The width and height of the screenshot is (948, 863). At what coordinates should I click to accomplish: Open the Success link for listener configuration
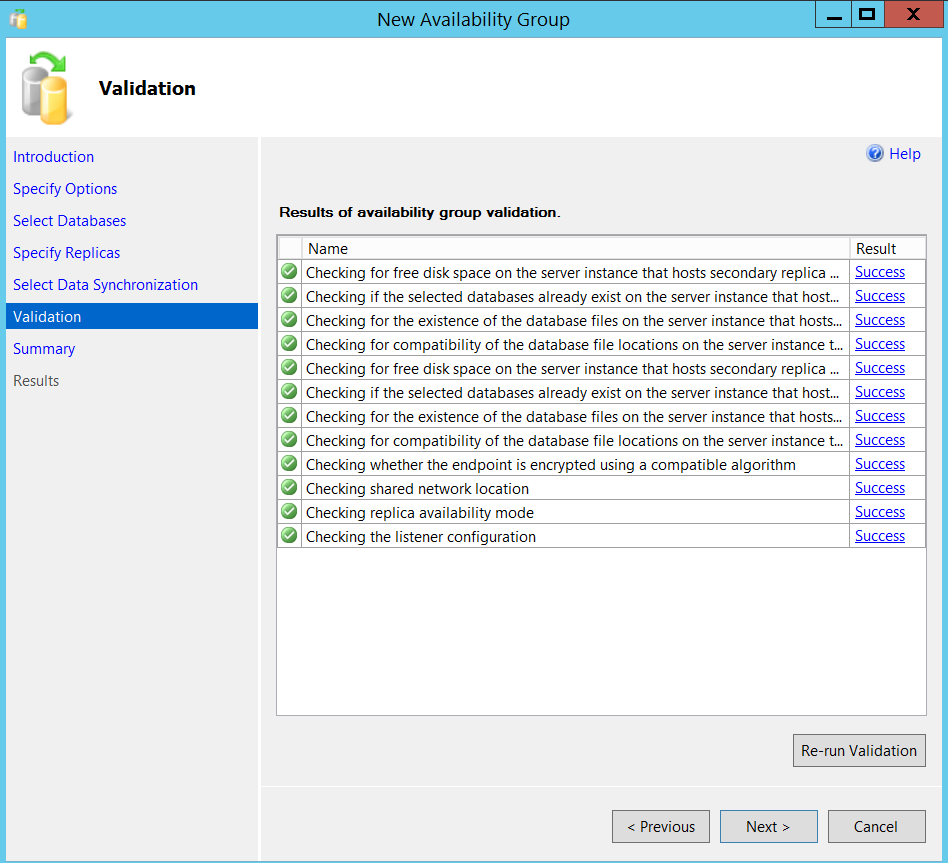tap(880, 536)
